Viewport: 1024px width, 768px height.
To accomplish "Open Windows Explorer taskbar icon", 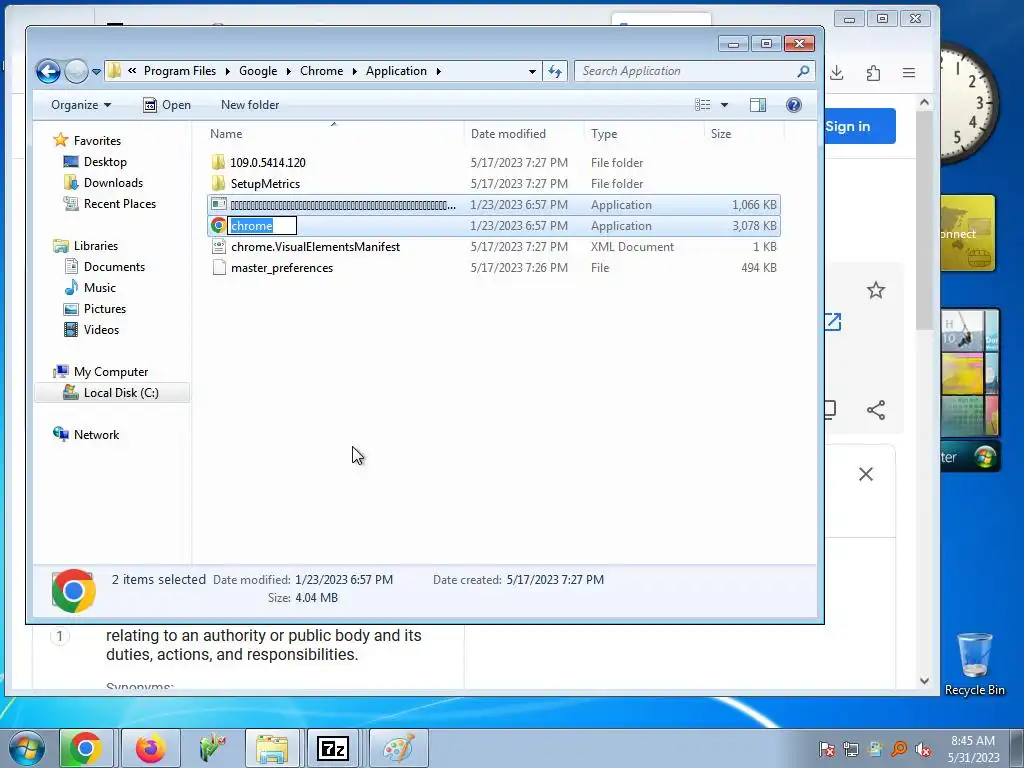I will [x=272, y=748].
